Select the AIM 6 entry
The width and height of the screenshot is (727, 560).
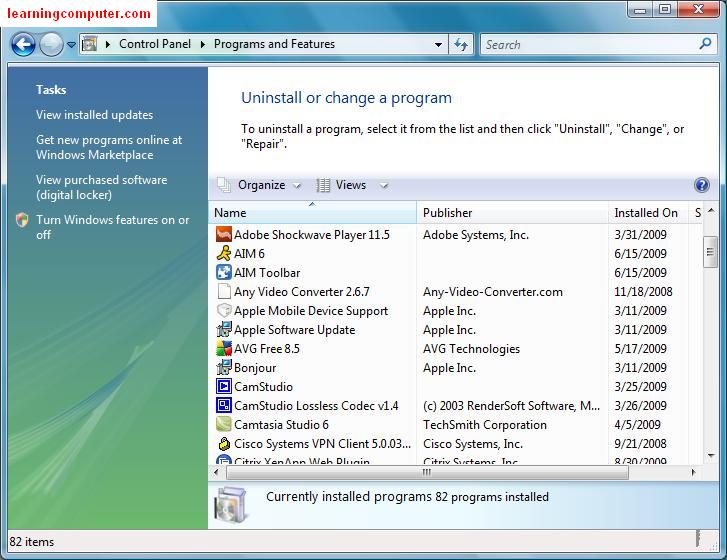pyautogui.click(x=249, y=254)
